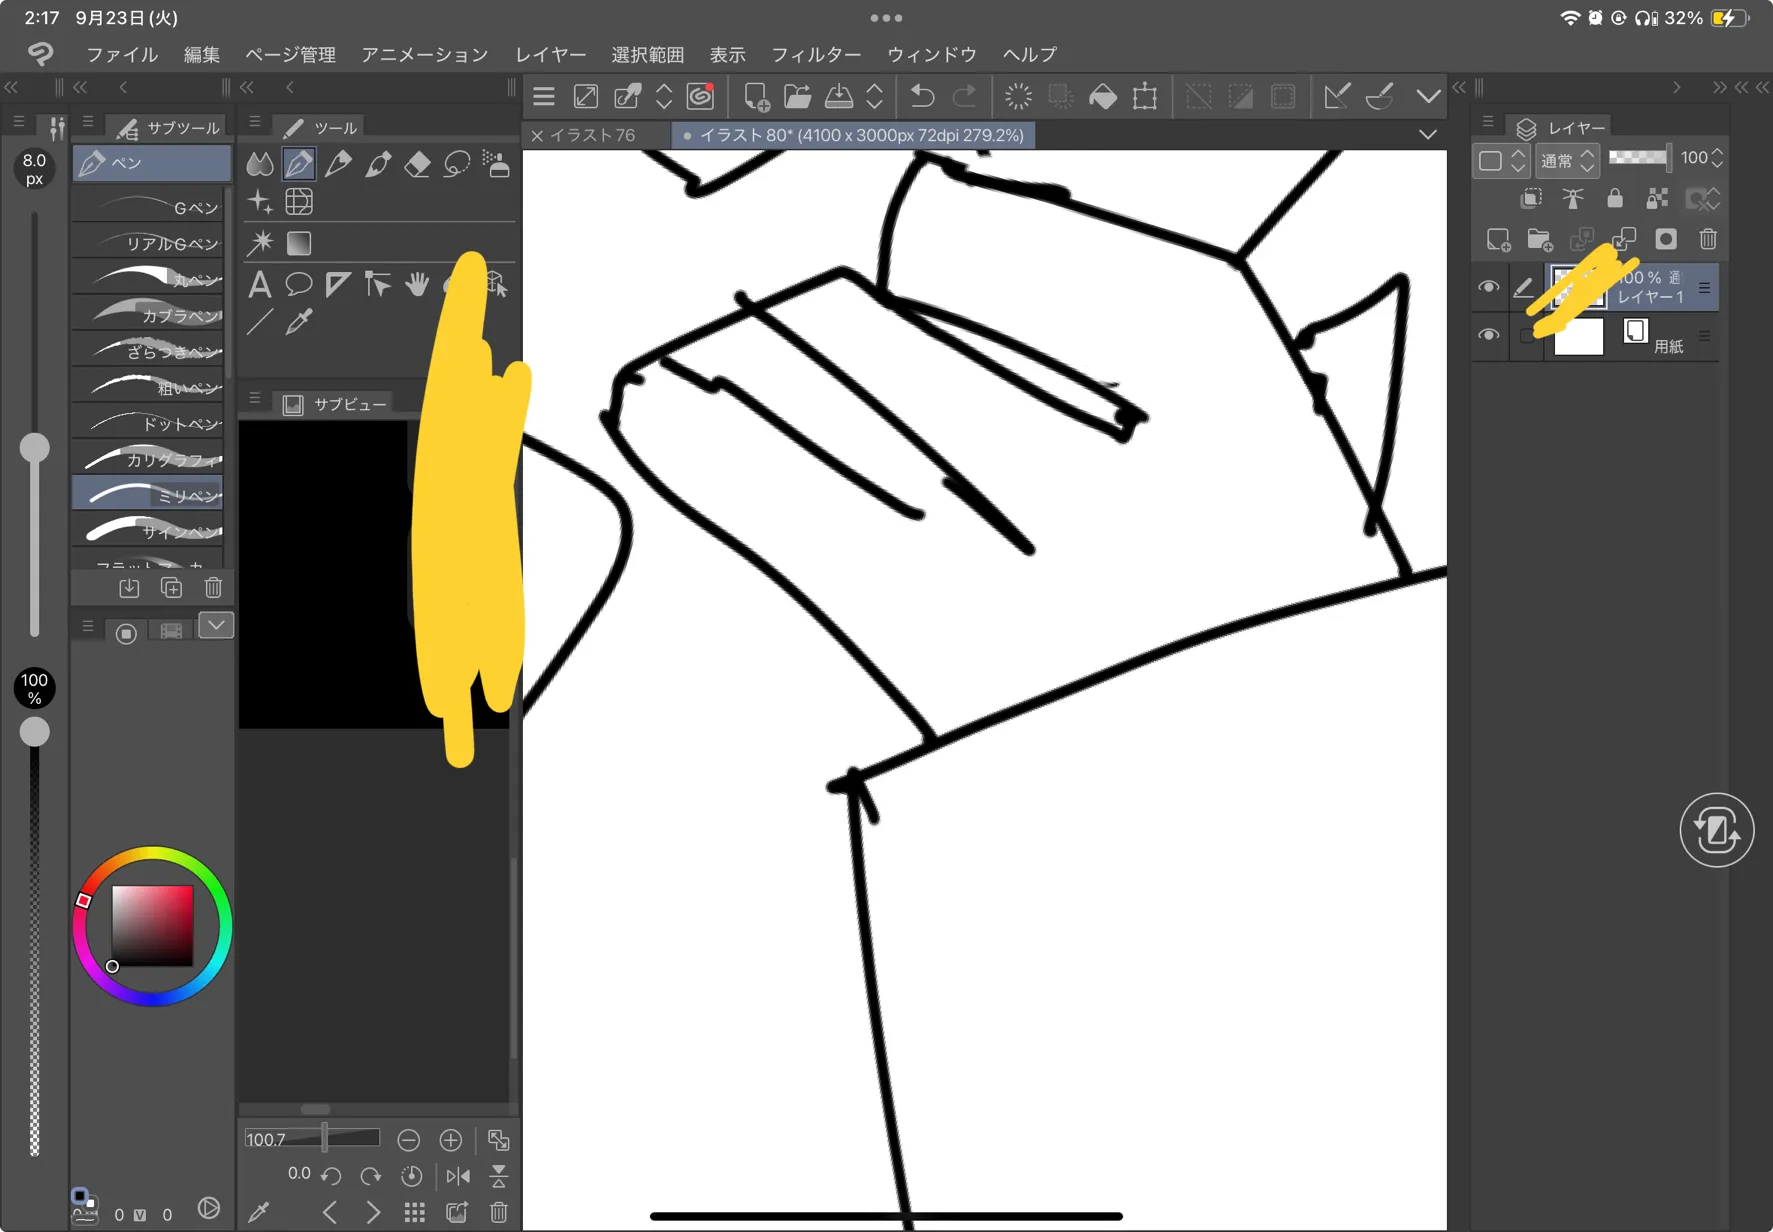This screenshot has height=1232, width=1773.
Task: Hide the paper (用紙) layer eye icon
Action: [x=1489, y=335]
